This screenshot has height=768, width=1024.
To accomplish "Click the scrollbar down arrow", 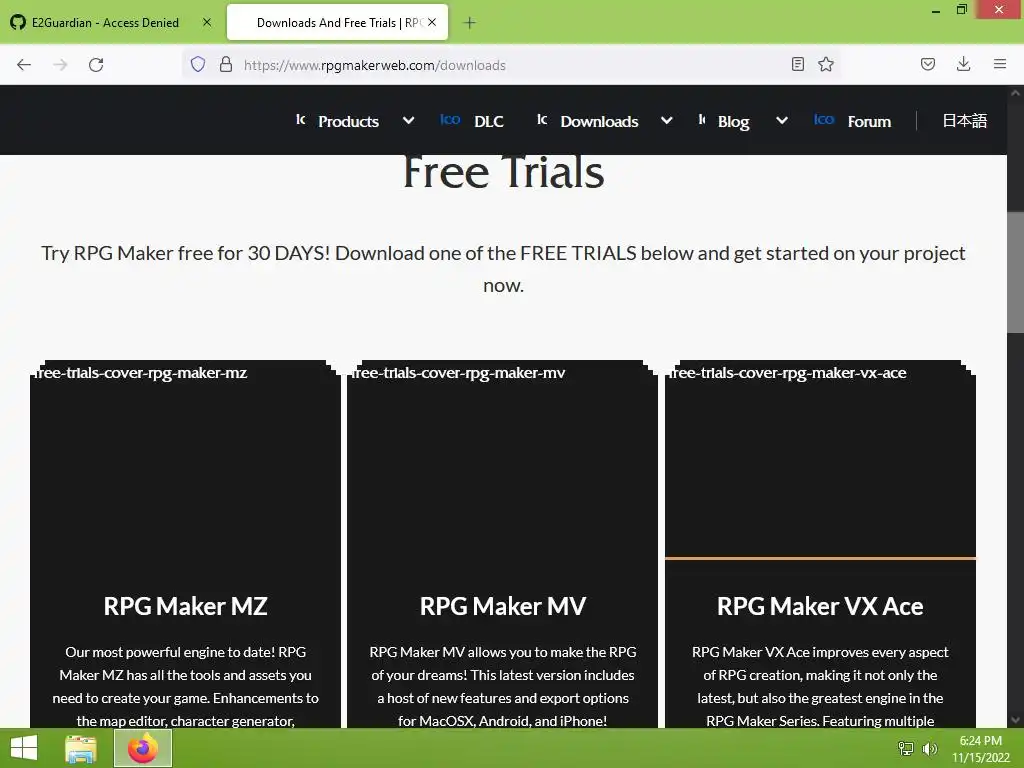I will click(x=1015, y=720).
